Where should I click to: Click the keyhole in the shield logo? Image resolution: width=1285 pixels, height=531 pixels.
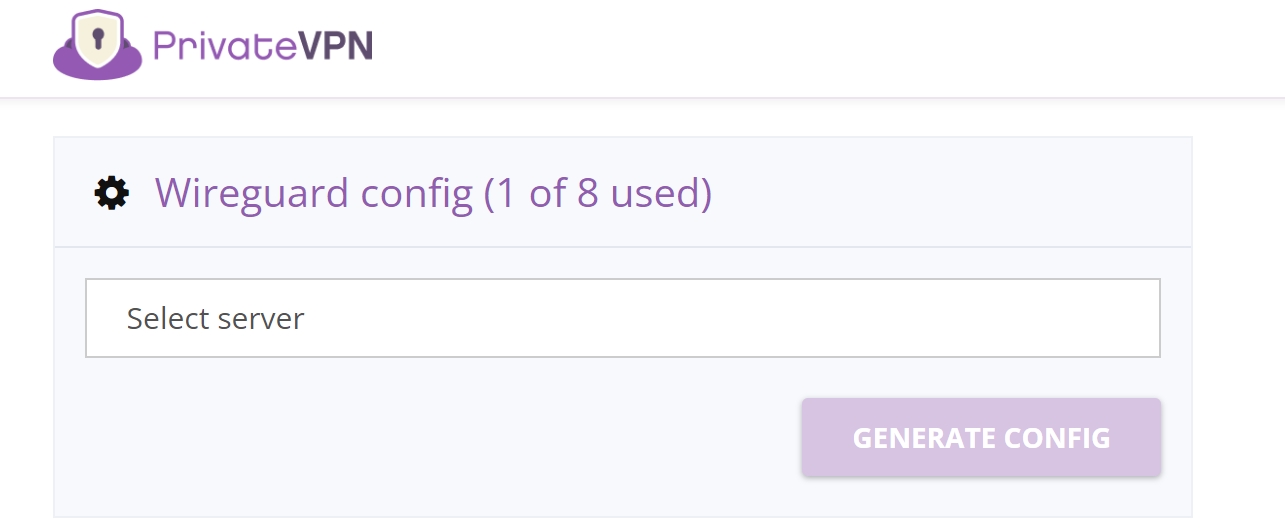[x=97, y=38]
